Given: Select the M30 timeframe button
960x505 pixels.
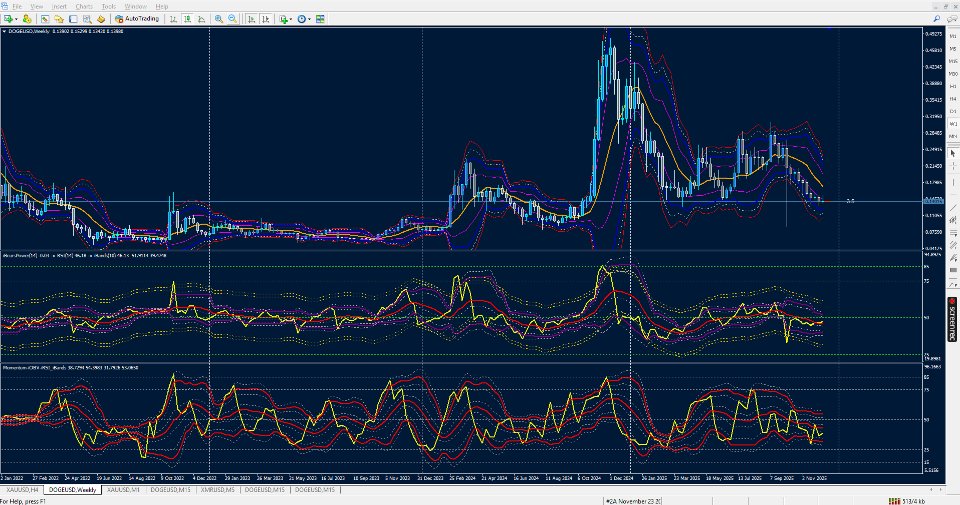Looking at the screenshot, I should pyautogui.click(x=953, y=73).
